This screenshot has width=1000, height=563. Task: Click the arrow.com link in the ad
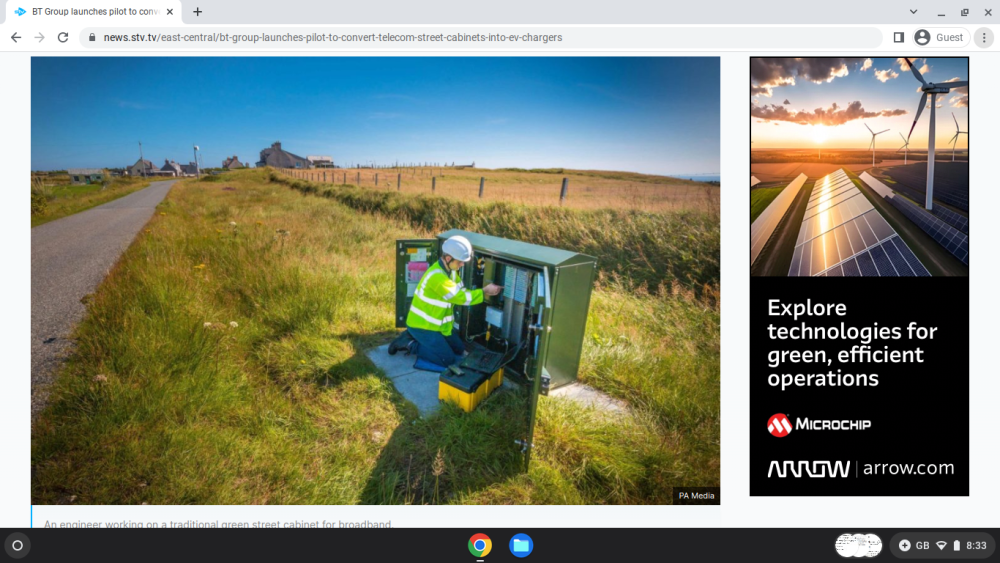pyautogui.click(x=908, y=468)
